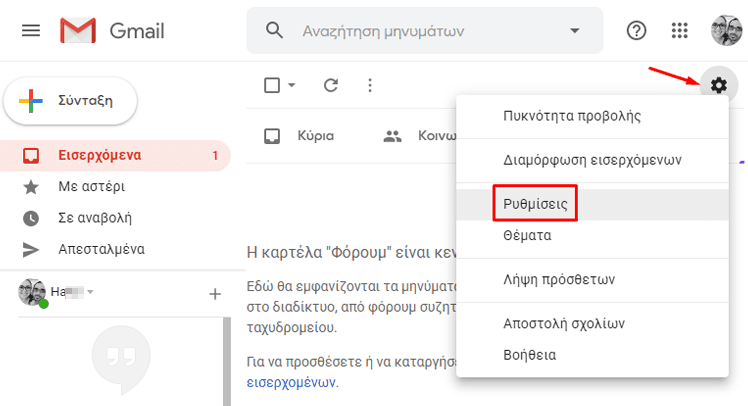Click the Hangouts add contact plus icon
This screenshot has width=748, height=406.
coord(214,294)
